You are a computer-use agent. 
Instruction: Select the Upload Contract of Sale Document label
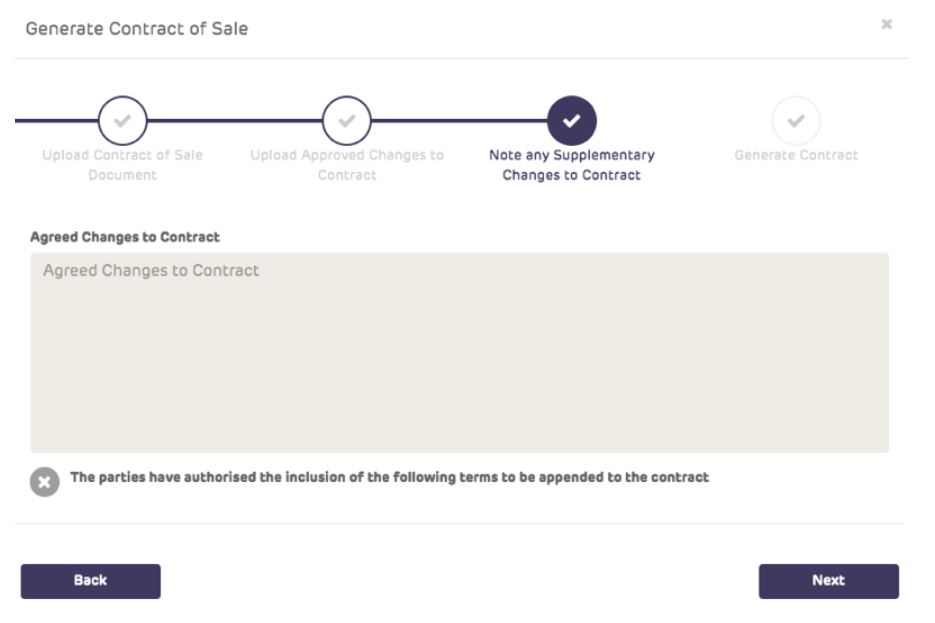pos(122,165)
